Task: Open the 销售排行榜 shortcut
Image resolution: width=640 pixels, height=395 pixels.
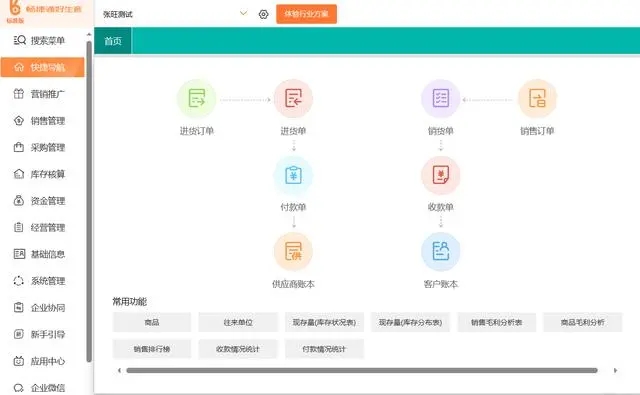Action: coord(152,349)
